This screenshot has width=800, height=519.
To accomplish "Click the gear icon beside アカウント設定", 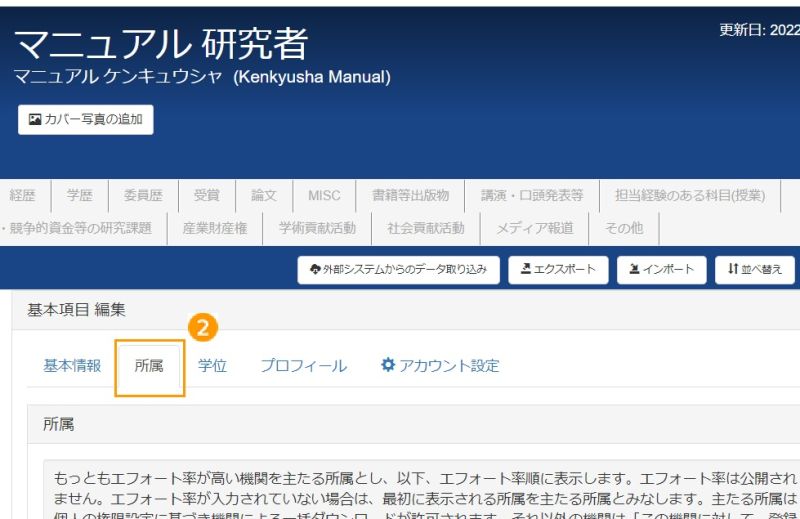I will (x=388, y=365).
